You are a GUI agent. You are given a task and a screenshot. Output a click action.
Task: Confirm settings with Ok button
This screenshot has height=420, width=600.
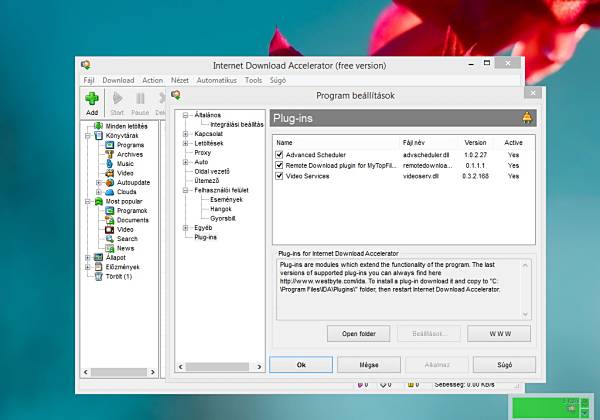tap(301, 365)
